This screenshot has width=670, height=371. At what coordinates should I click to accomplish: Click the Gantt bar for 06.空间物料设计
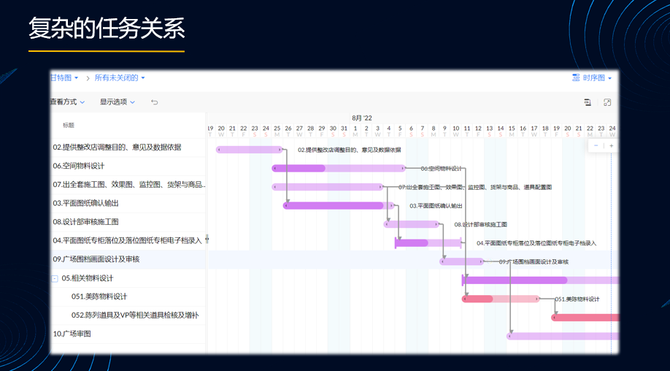point(338,168)
